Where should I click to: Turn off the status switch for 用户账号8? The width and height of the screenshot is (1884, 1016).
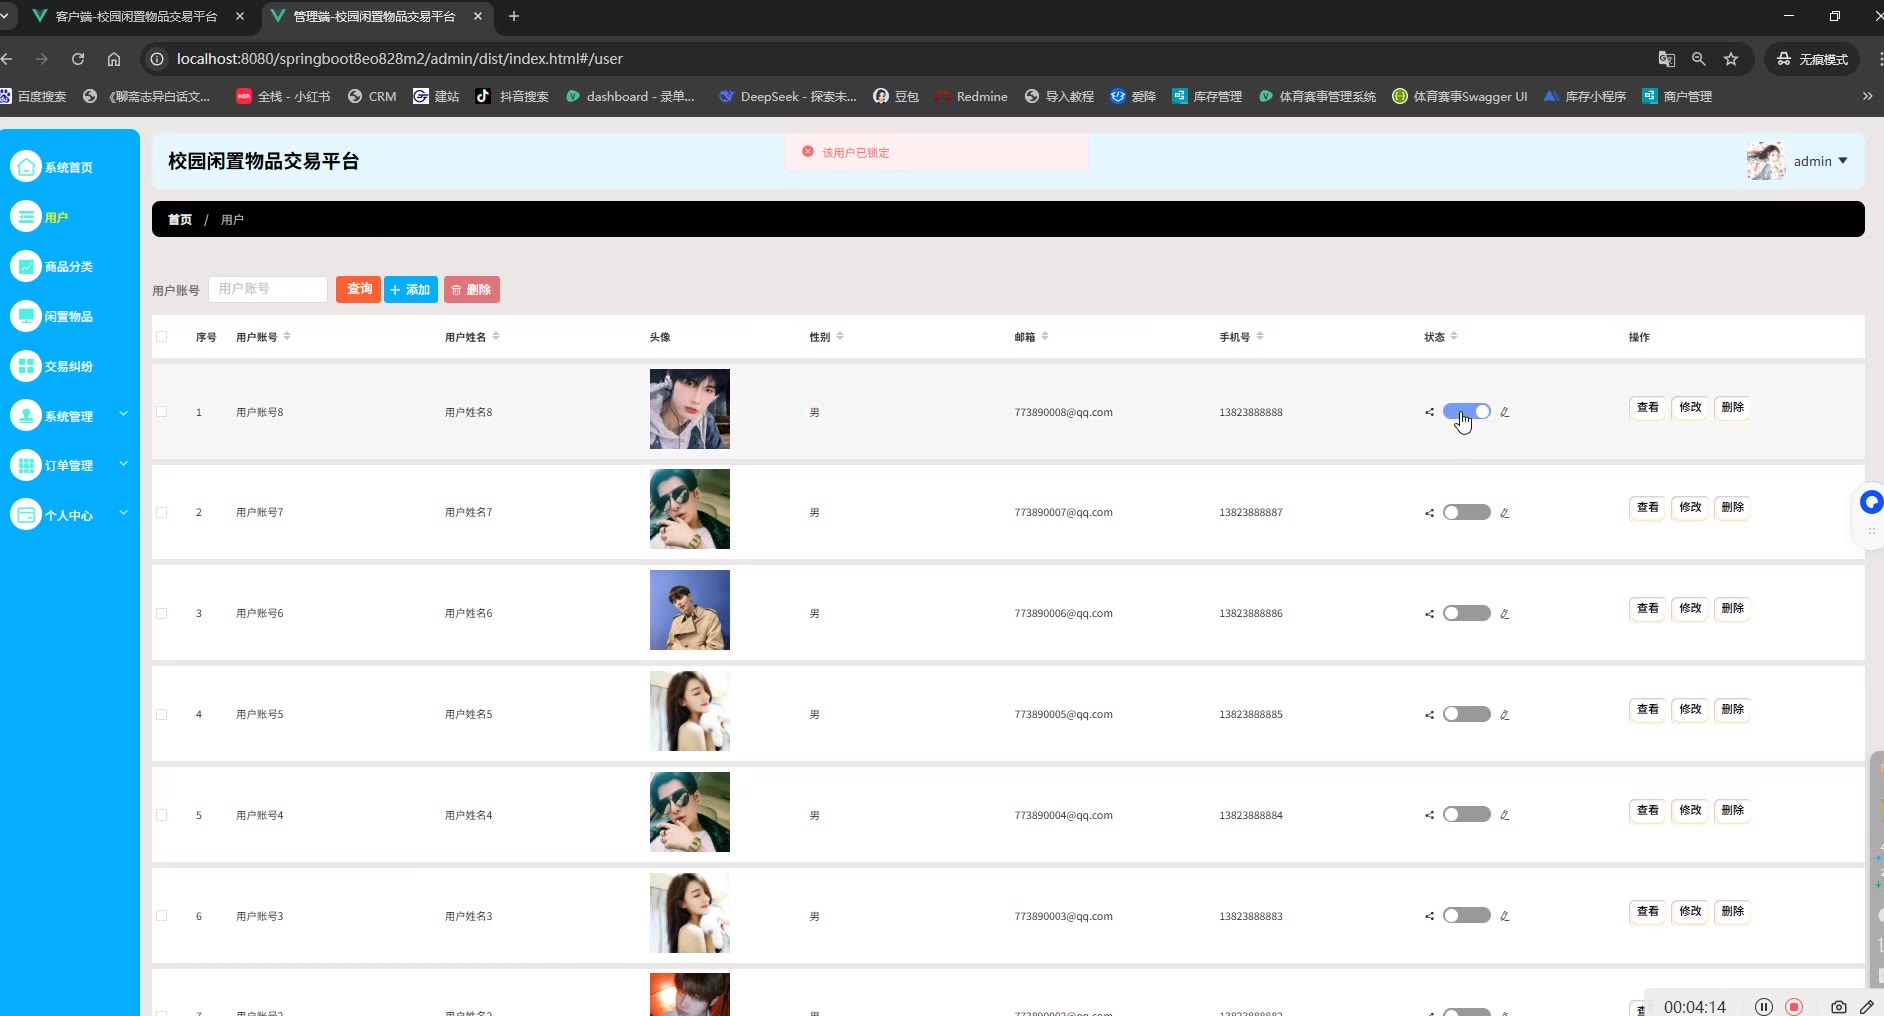1467,411
